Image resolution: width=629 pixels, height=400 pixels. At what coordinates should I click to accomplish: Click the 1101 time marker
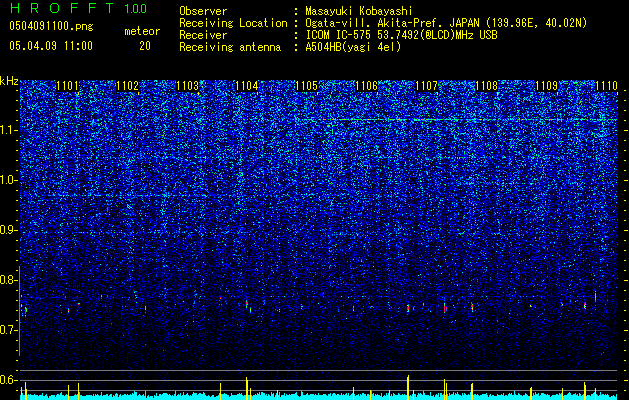67,86
